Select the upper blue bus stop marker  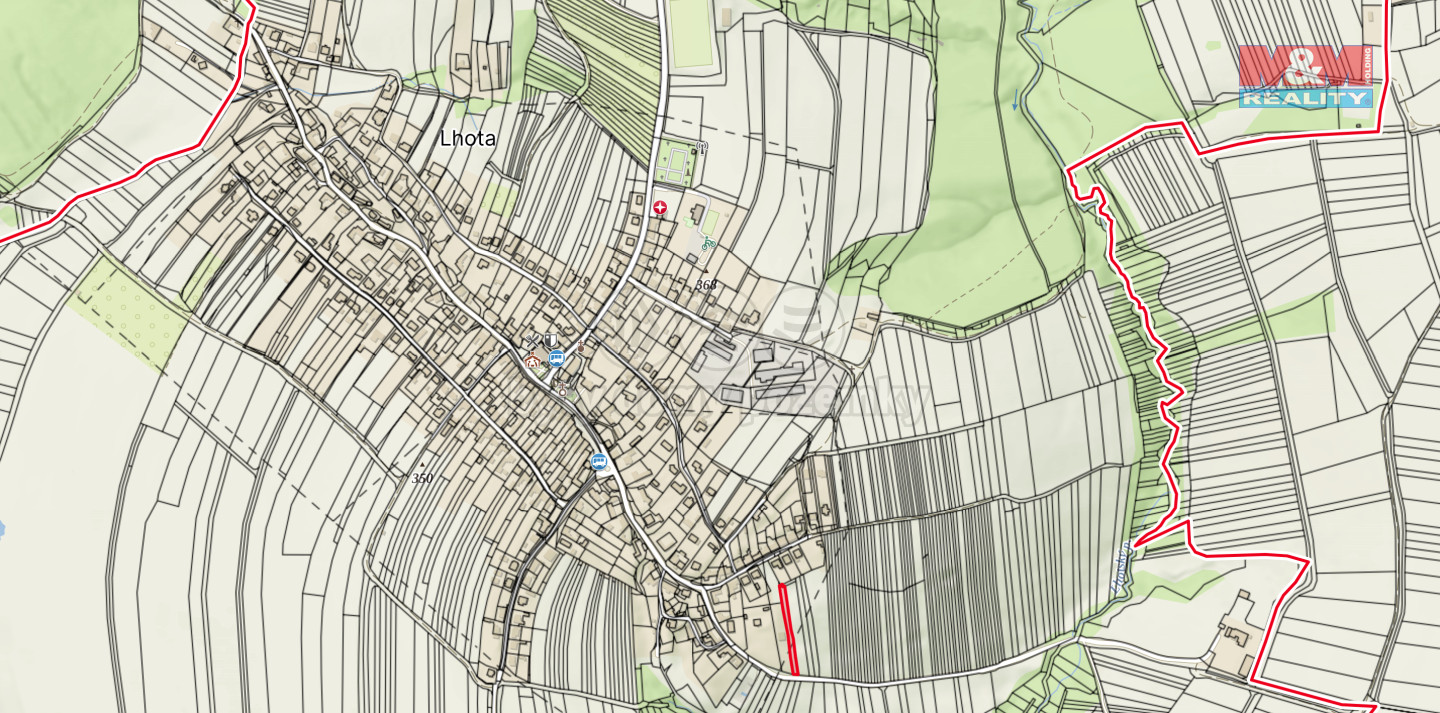point(557,358)
